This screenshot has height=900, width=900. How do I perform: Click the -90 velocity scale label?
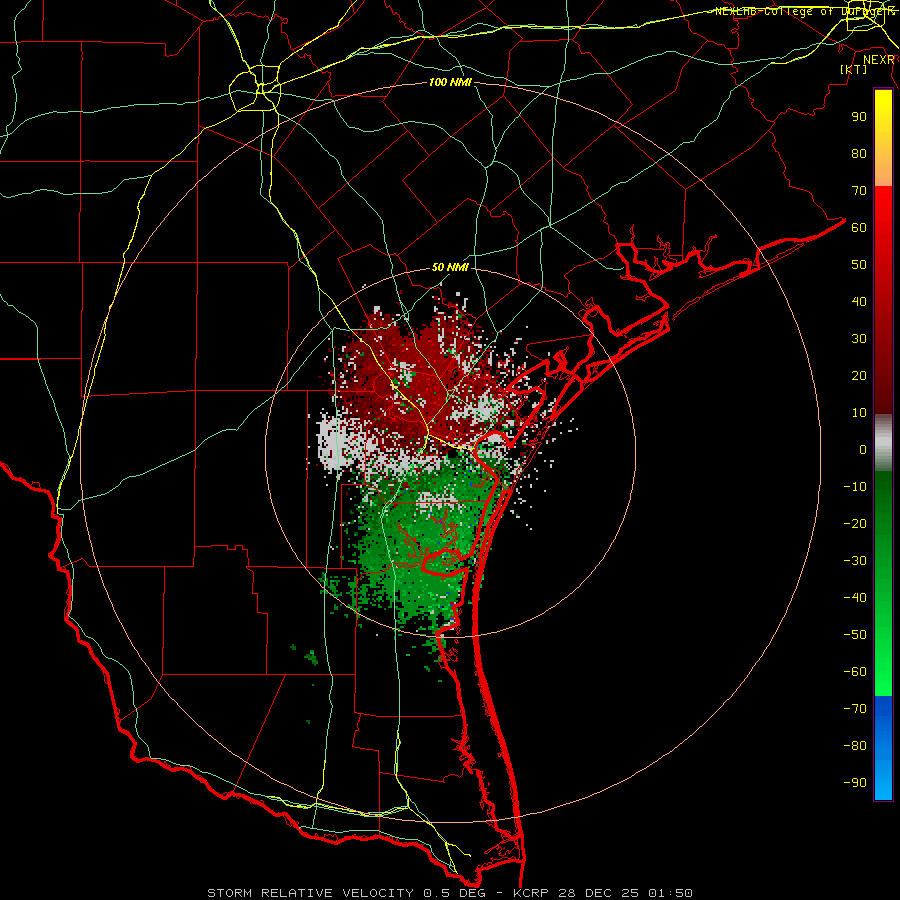coord(855,782)
